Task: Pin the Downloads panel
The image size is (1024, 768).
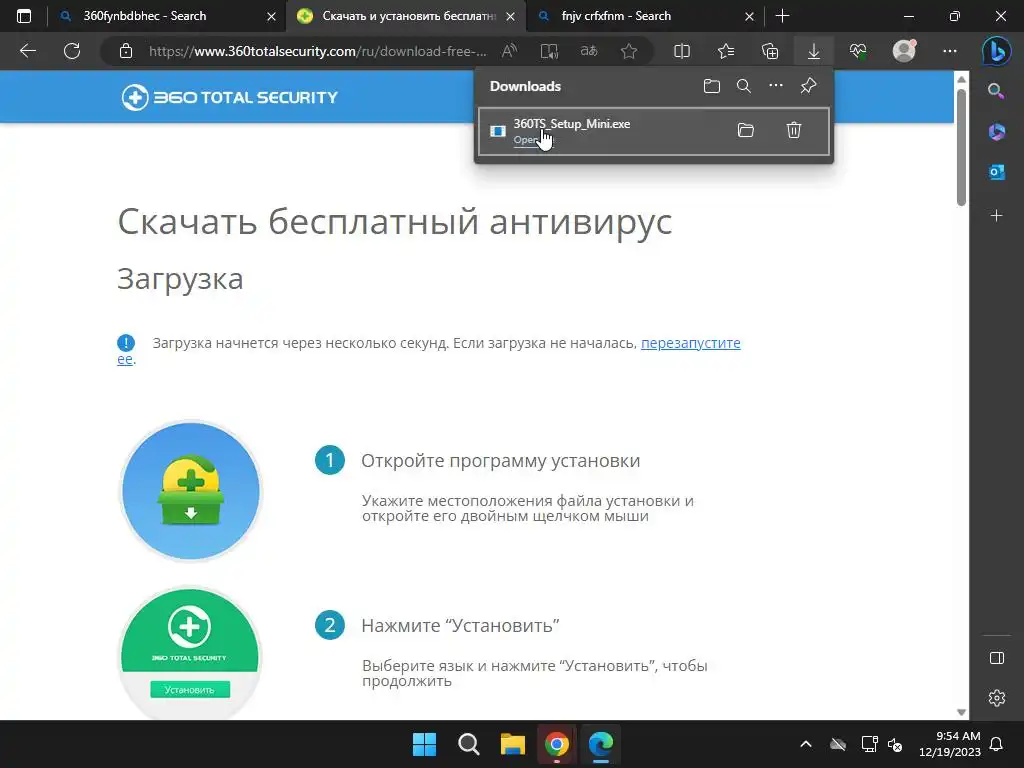Action: [x=808, y=86]
